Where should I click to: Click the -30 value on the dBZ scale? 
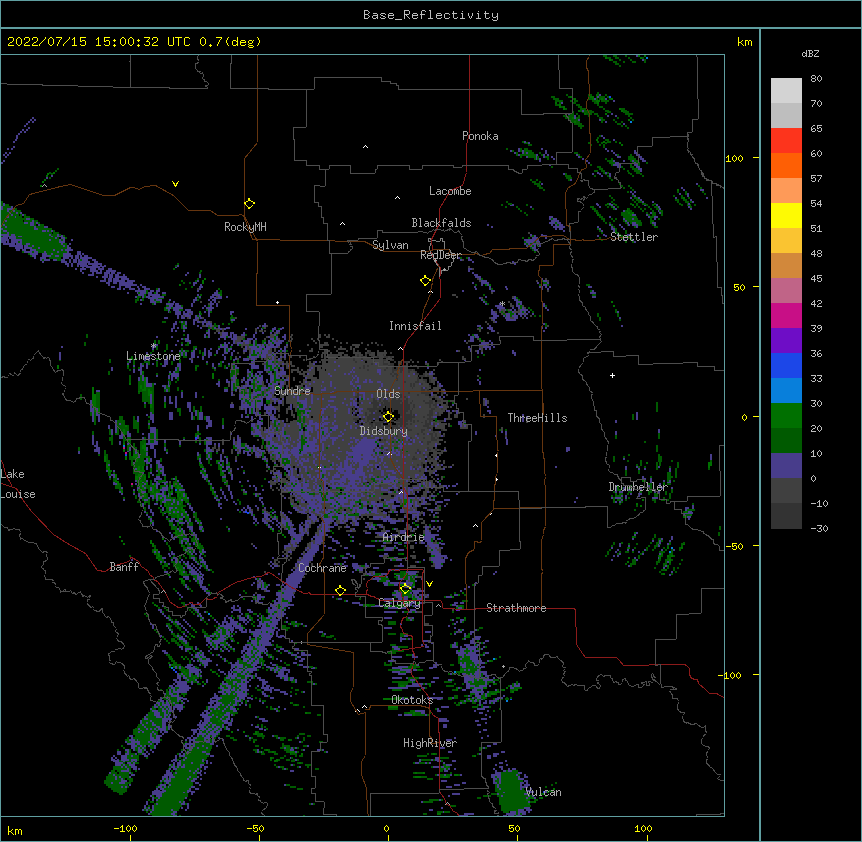coord(819,528)
